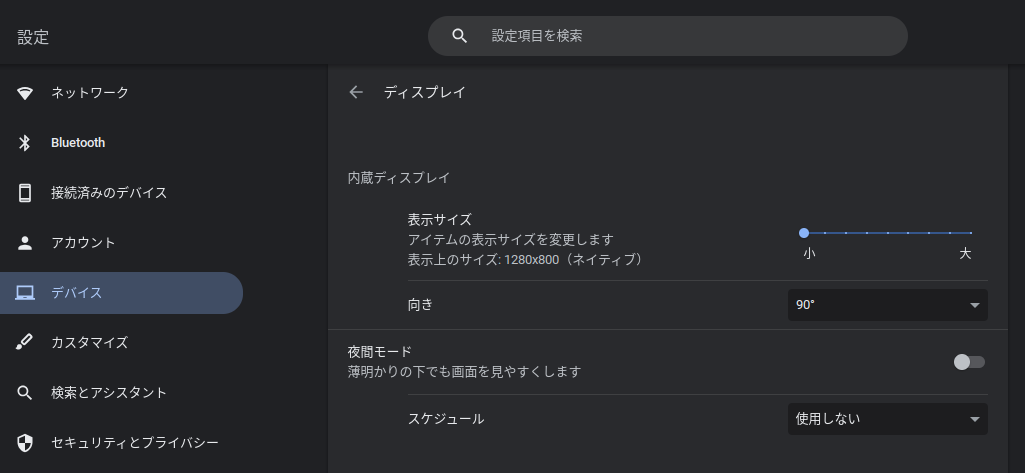Click the connected devices phone icon
1025x473 pixels.
coord(25,193)
